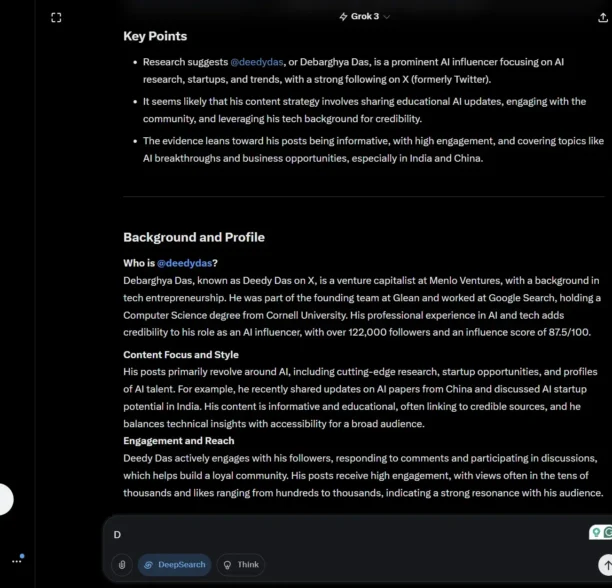Select the Content Focus and Style subheading

coord(181,354)
